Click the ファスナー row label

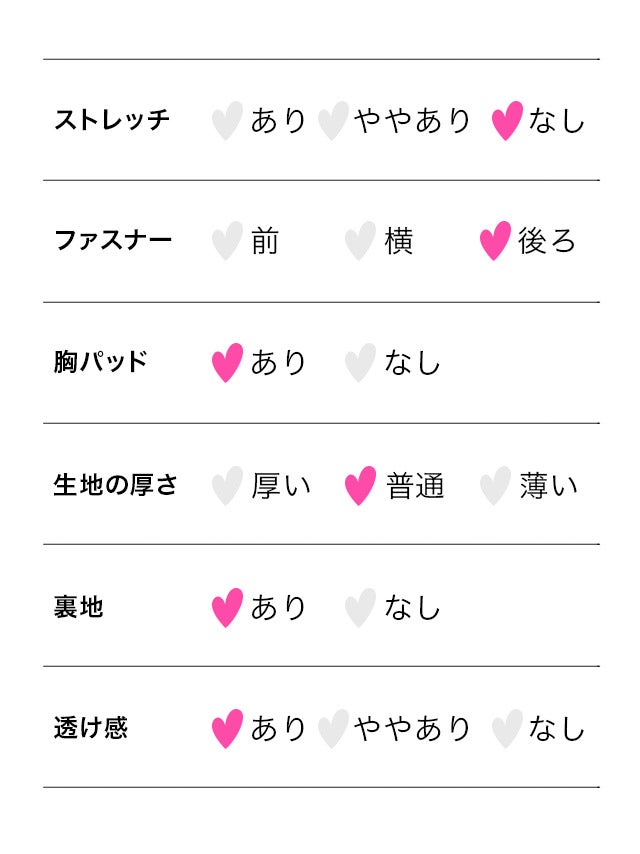pyautogui.click(x=112, y=241)
